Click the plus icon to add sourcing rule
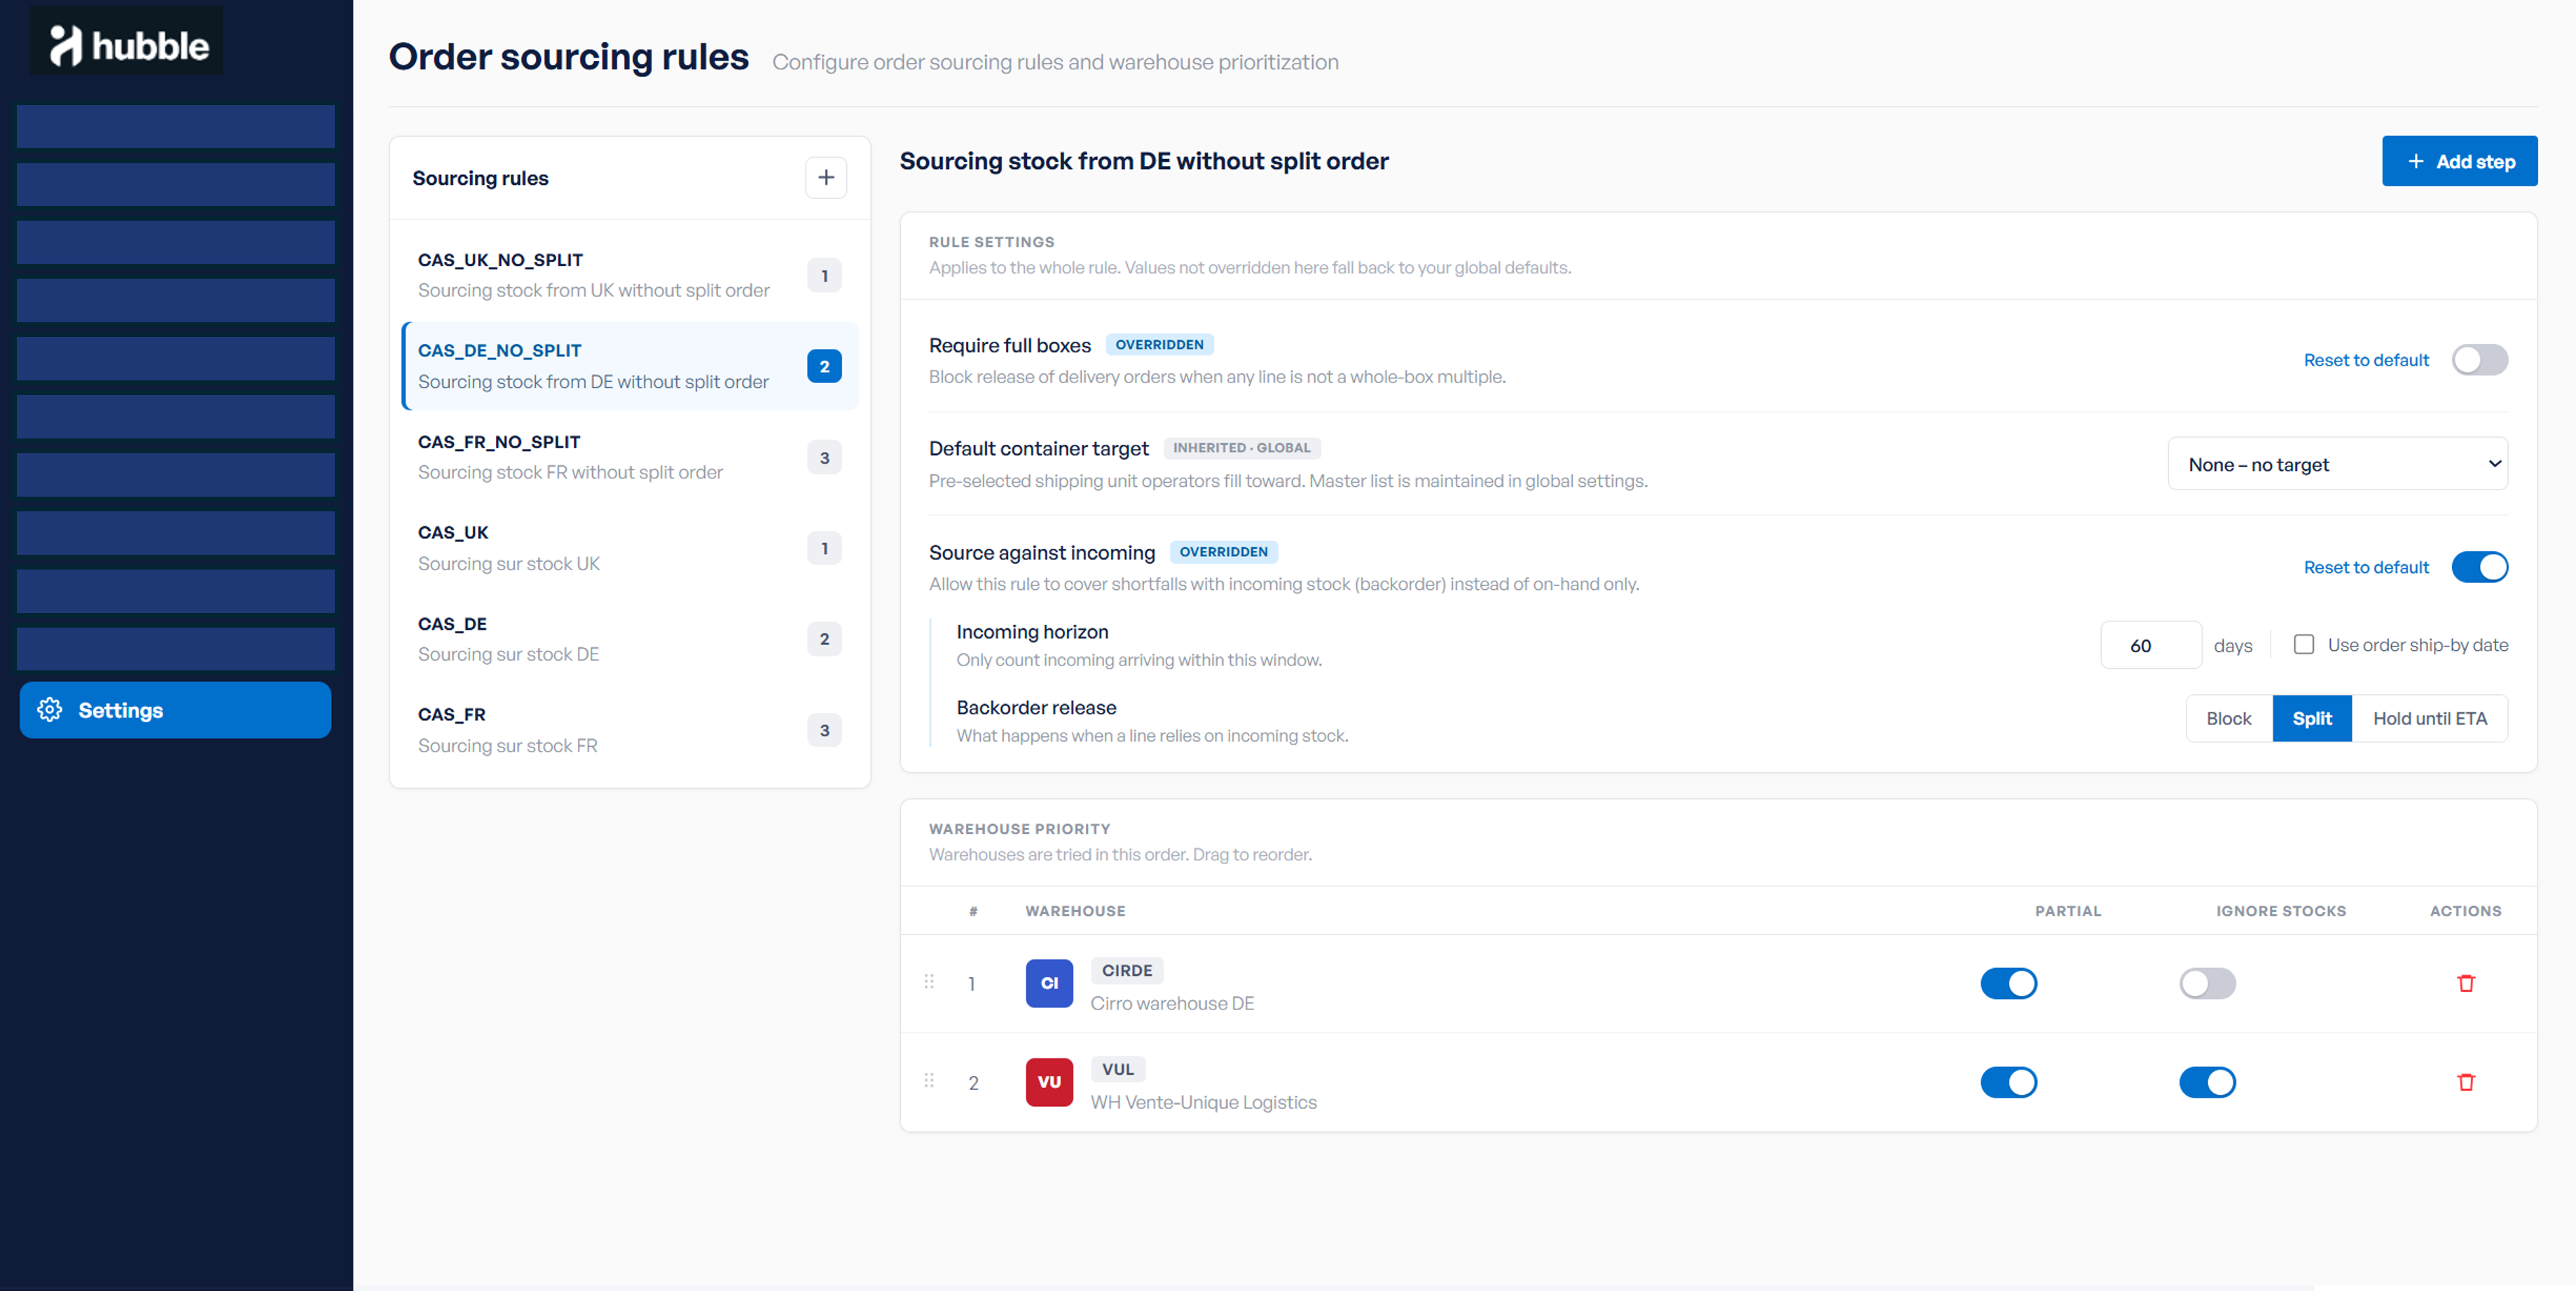This screenshot has height=1291, width=2576. tap(826, 177)
